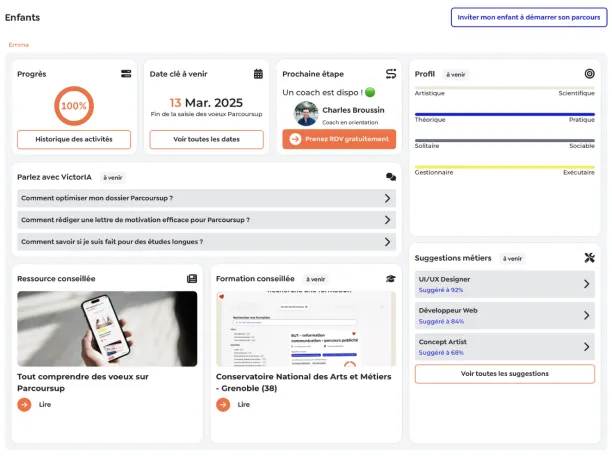Click 'Tout comprendre des voeux sur Parcoursup' title
The width and height of the screenshot is (612, 456).
tap(83, 382)
